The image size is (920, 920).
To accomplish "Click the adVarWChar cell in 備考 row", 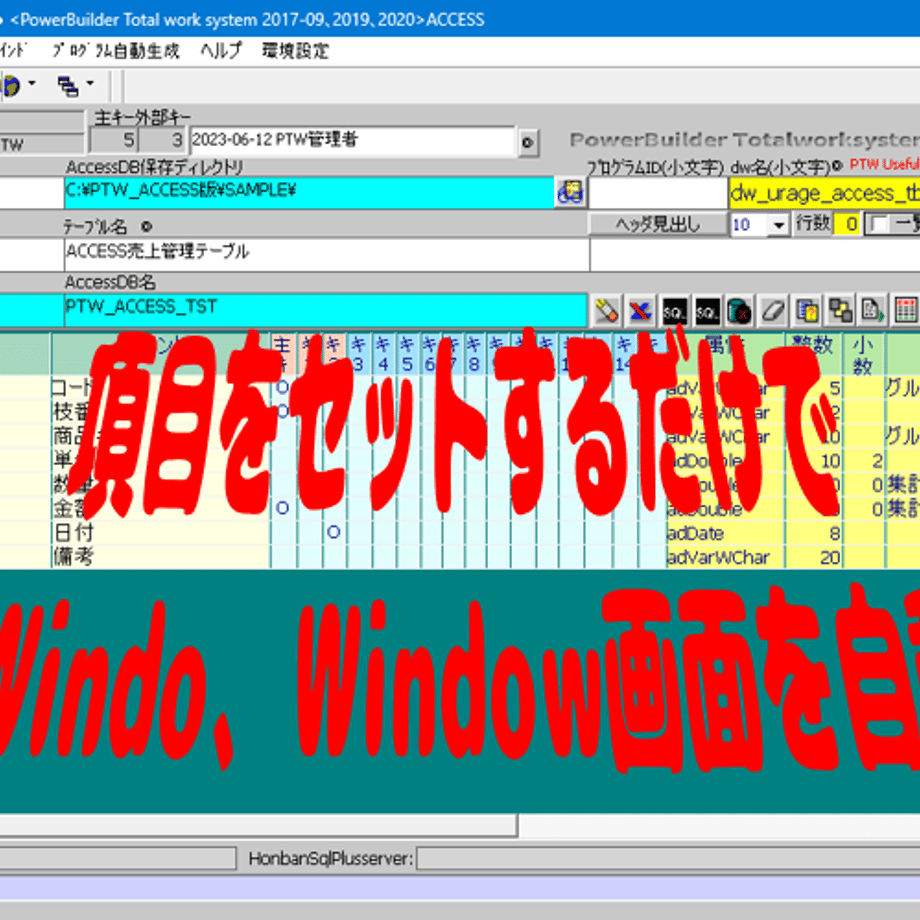I will pyautogui.click(x=725, y=557).
